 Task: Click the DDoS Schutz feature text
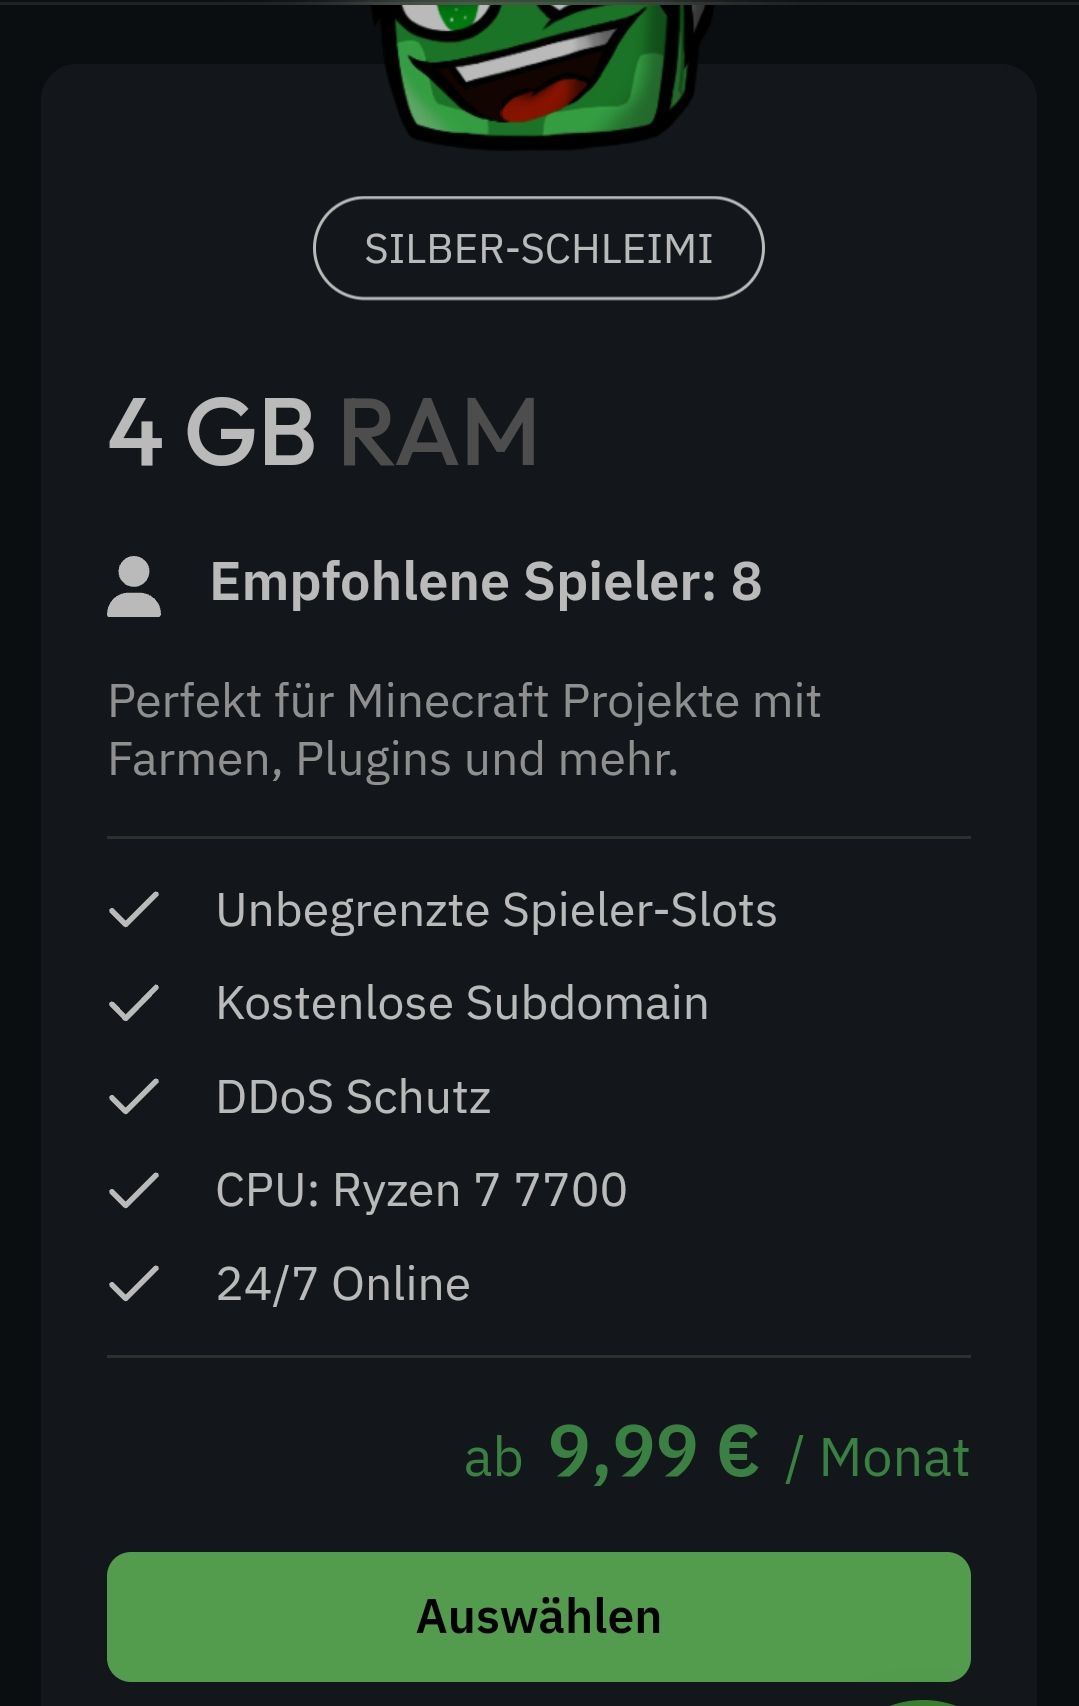click(353, 1097)
